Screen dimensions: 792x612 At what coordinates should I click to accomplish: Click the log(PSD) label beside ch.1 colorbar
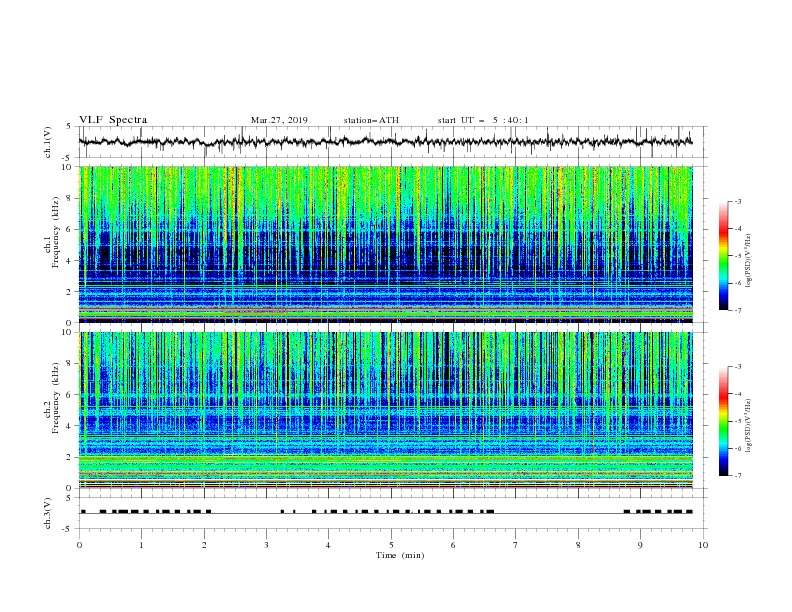pos(749,261)
